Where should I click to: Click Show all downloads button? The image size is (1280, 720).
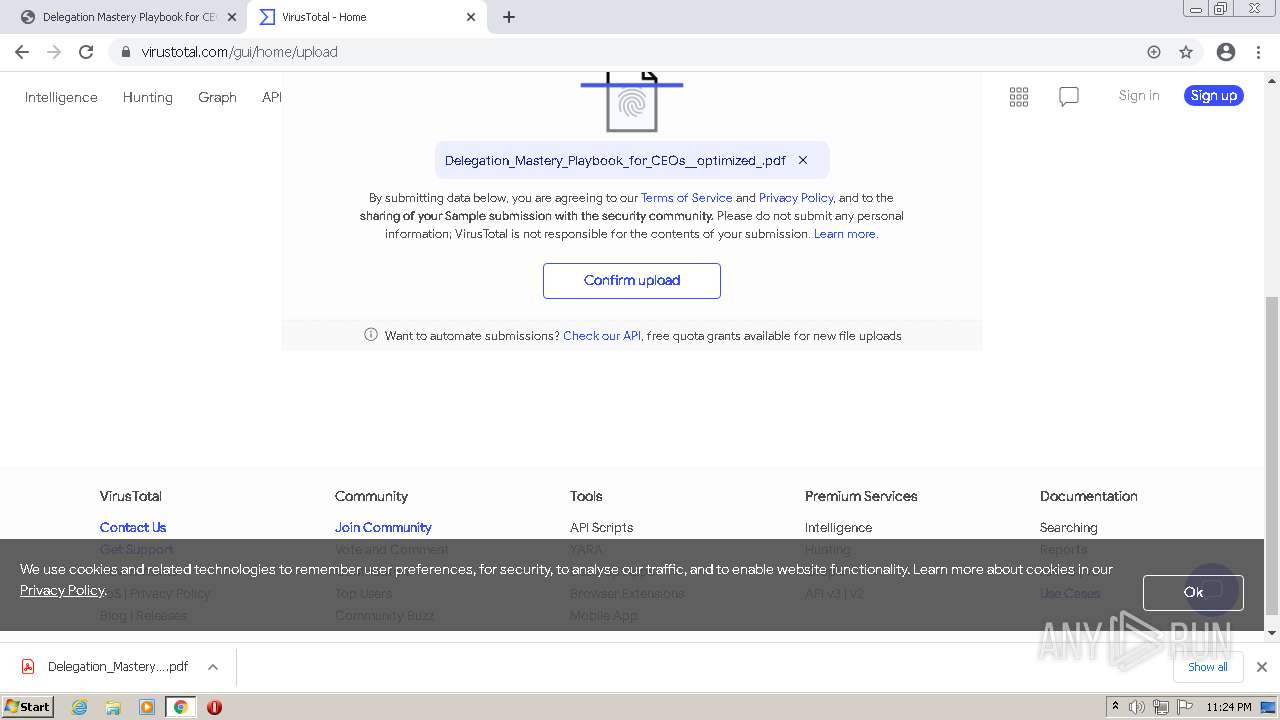coord(1208,667)
